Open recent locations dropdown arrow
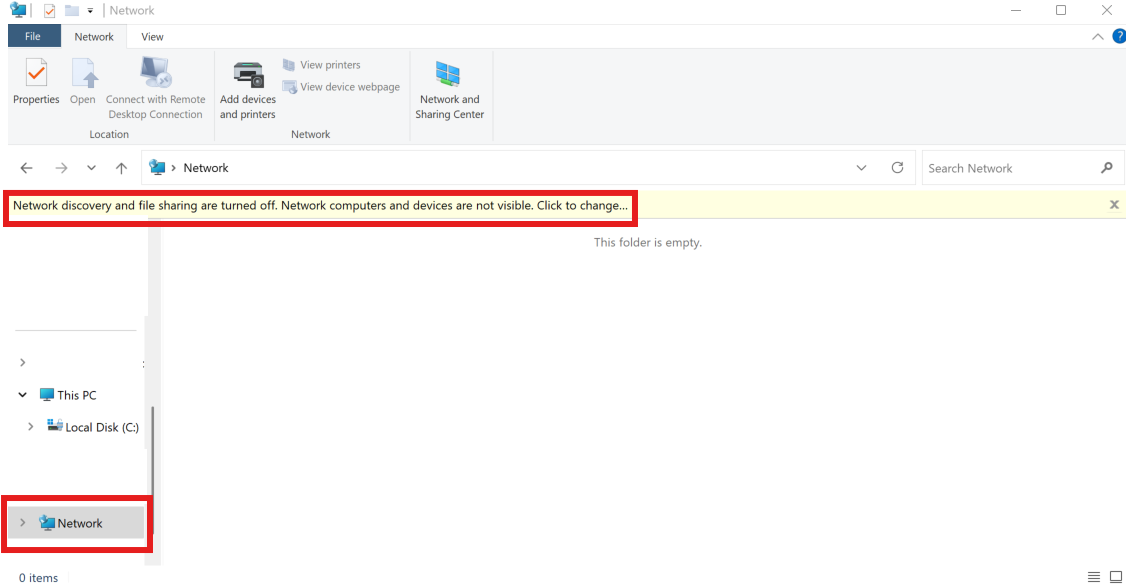The height and width of the screenshot is (584, 1126). click(x=91, y=168)
